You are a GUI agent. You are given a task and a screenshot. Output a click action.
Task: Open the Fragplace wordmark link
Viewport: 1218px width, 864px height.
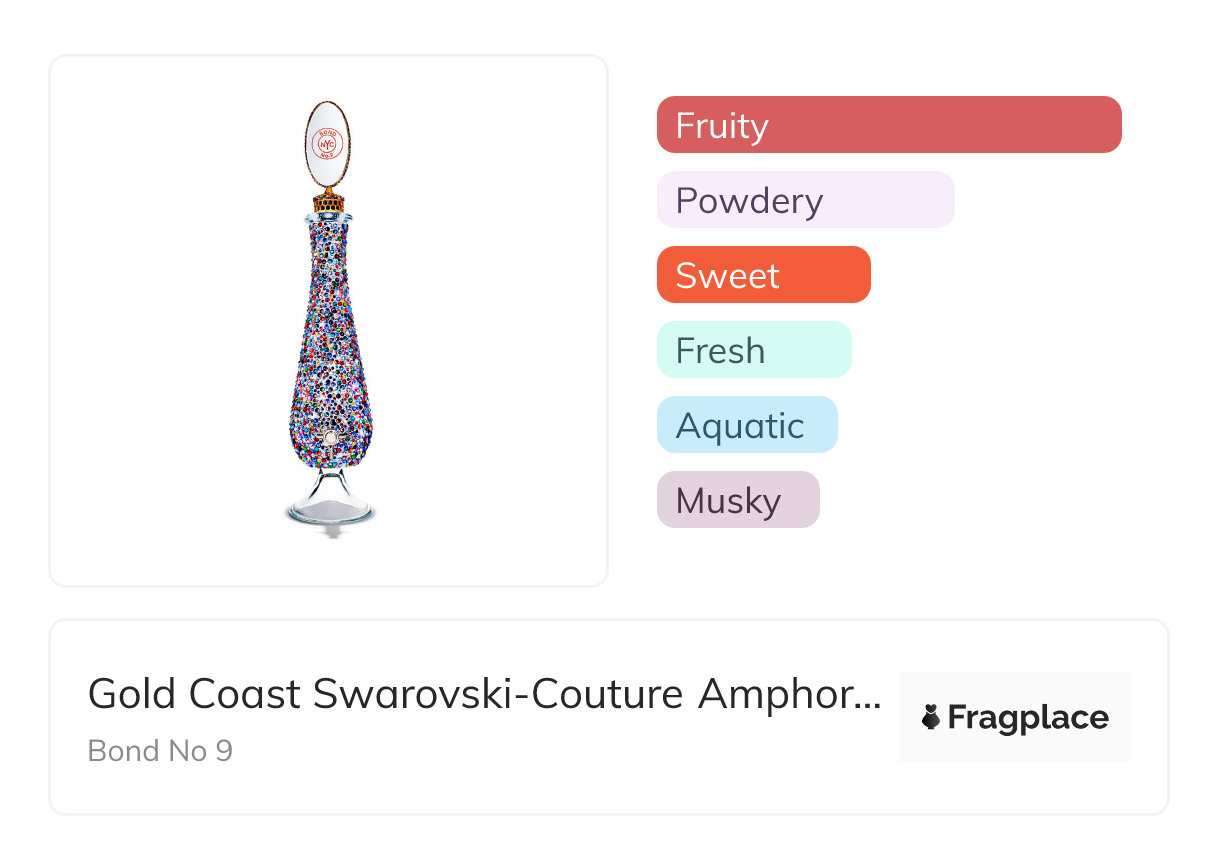tap(1027, 717)
